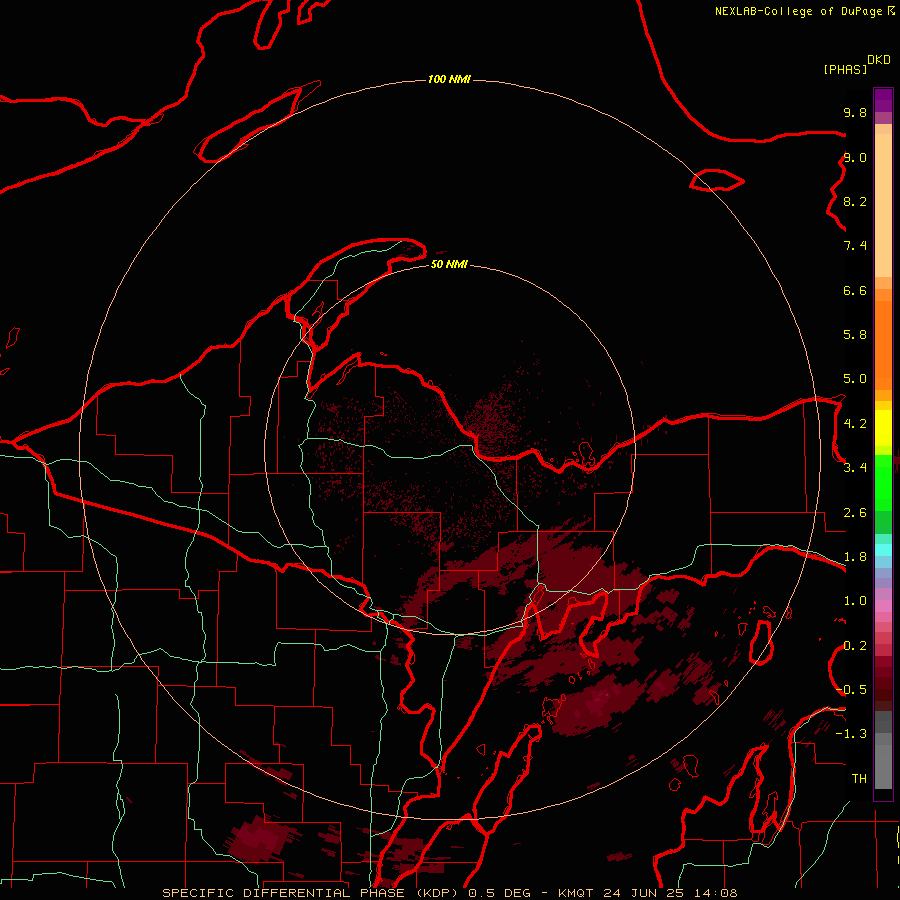Click the (KDP) product abbreviation in the caption
Viewport: 900px width, 900px height.
point(437,893)
